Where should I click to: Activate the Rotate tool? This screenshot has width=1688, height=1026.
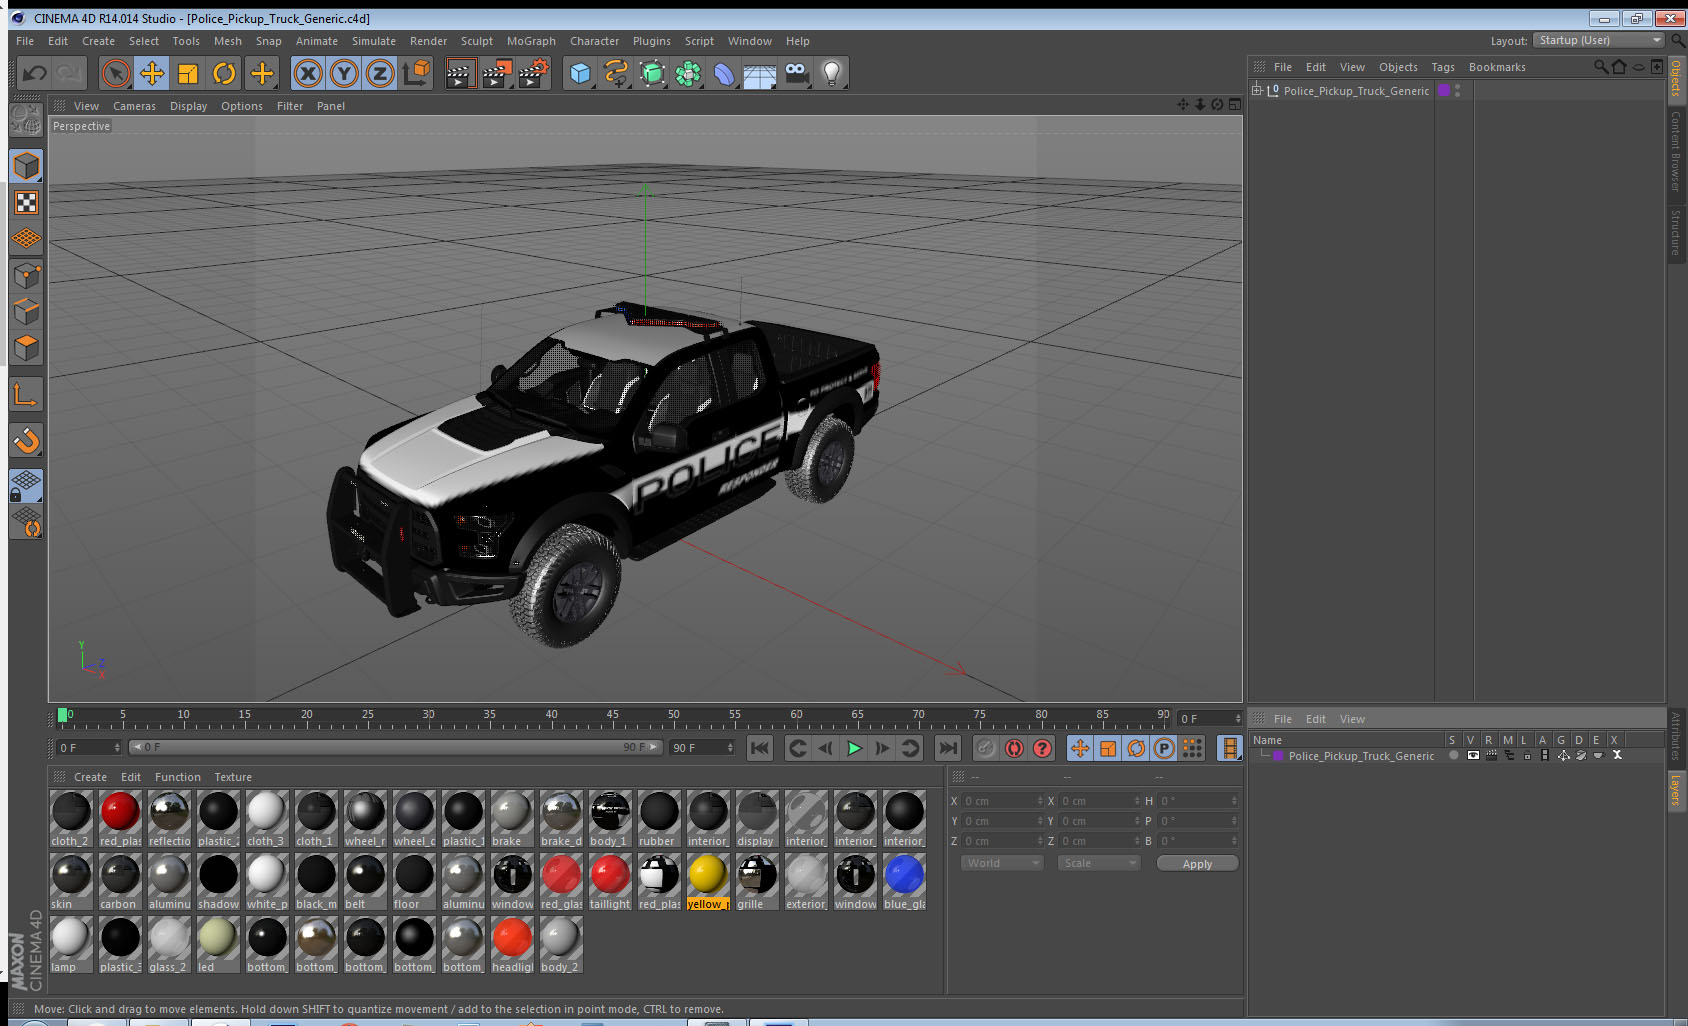(225, 73)
